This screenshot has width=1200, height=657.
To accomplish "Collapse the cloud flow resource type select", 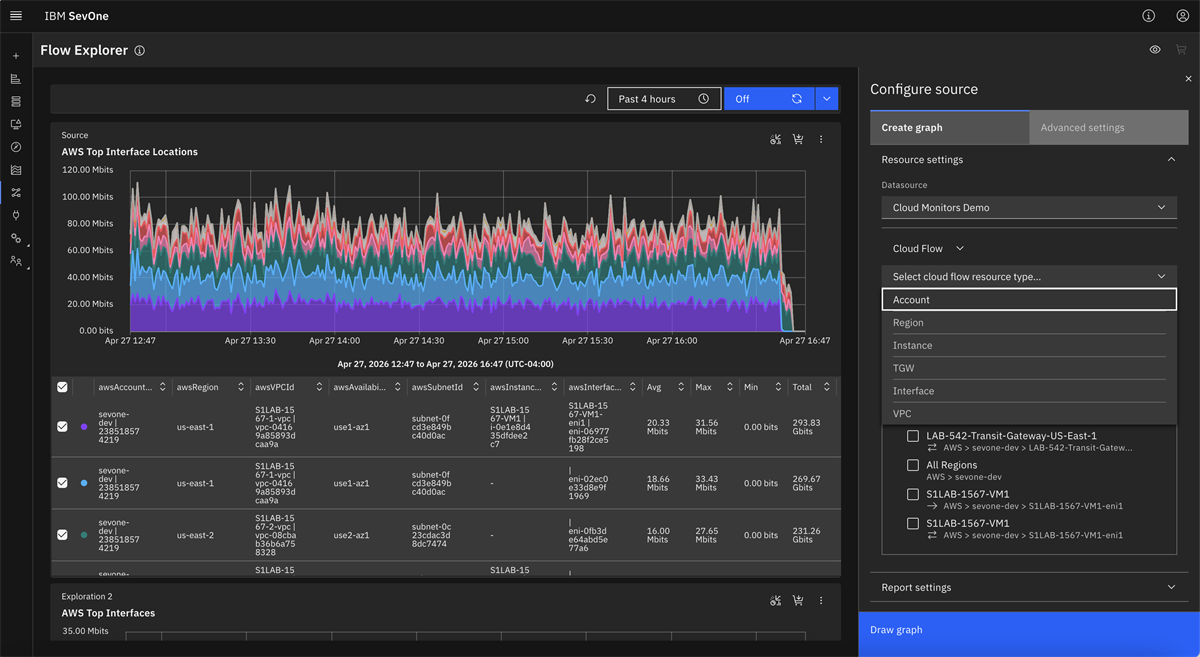I will 1029,276.
